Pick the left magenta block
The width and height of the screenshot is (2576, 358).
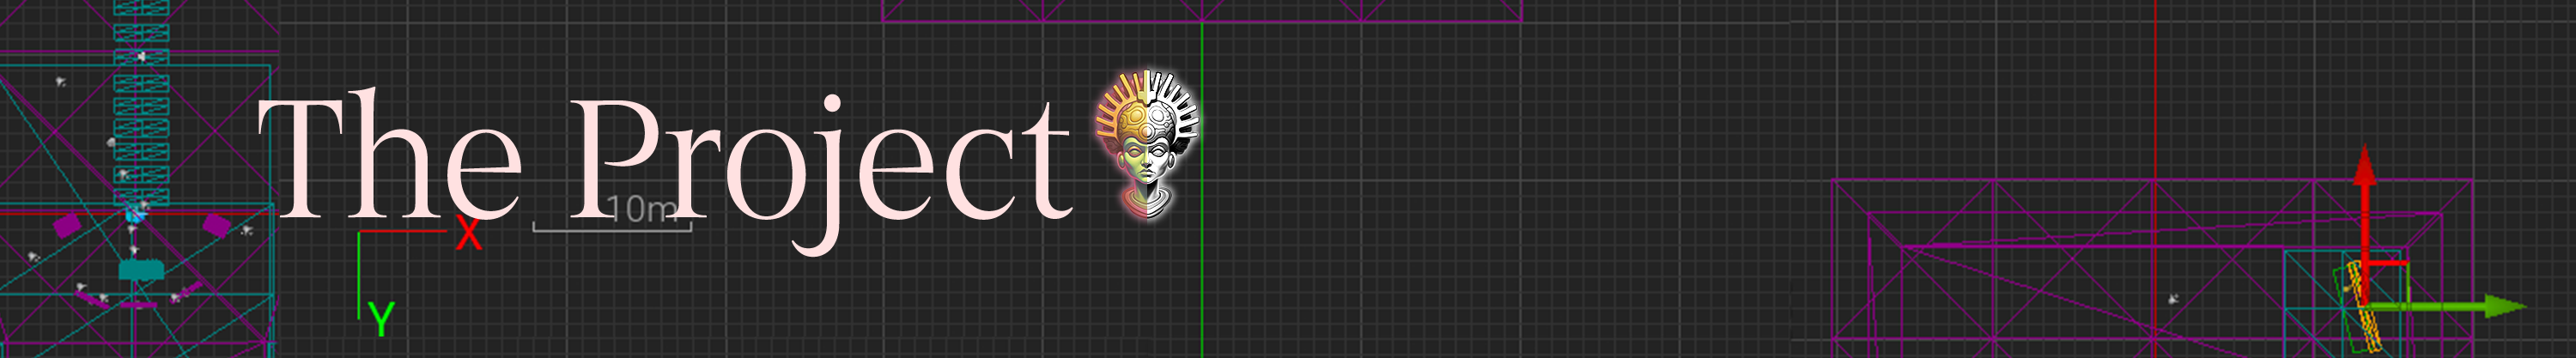pos(67,225)
